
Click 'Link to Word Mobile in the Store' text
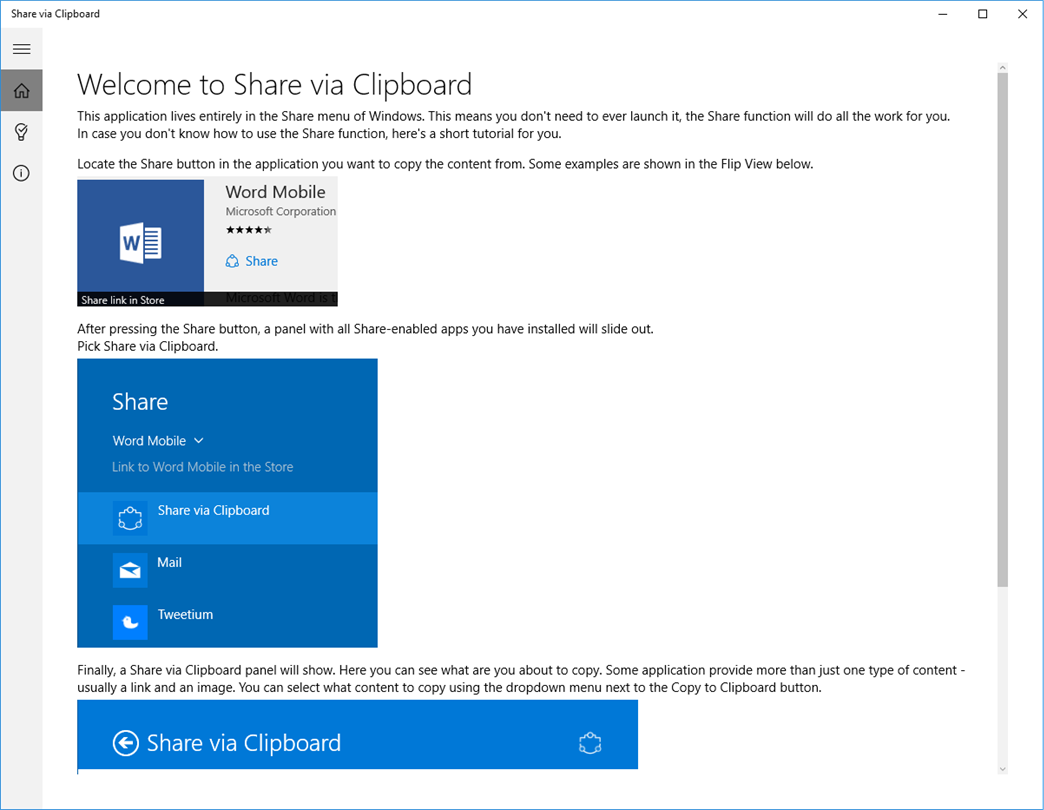202,467
